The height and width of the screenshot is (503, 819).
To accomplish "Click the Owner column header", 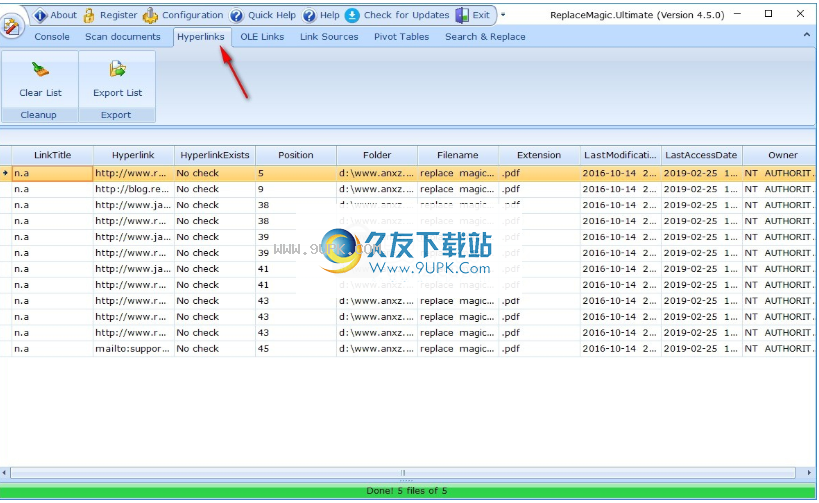I will 779,155.
